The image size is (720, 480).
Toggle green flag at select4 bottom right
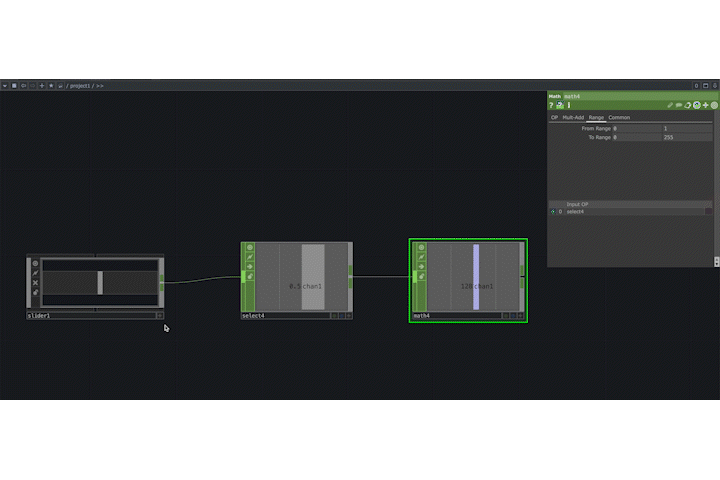pyautogui.click(x=334, y=316)
